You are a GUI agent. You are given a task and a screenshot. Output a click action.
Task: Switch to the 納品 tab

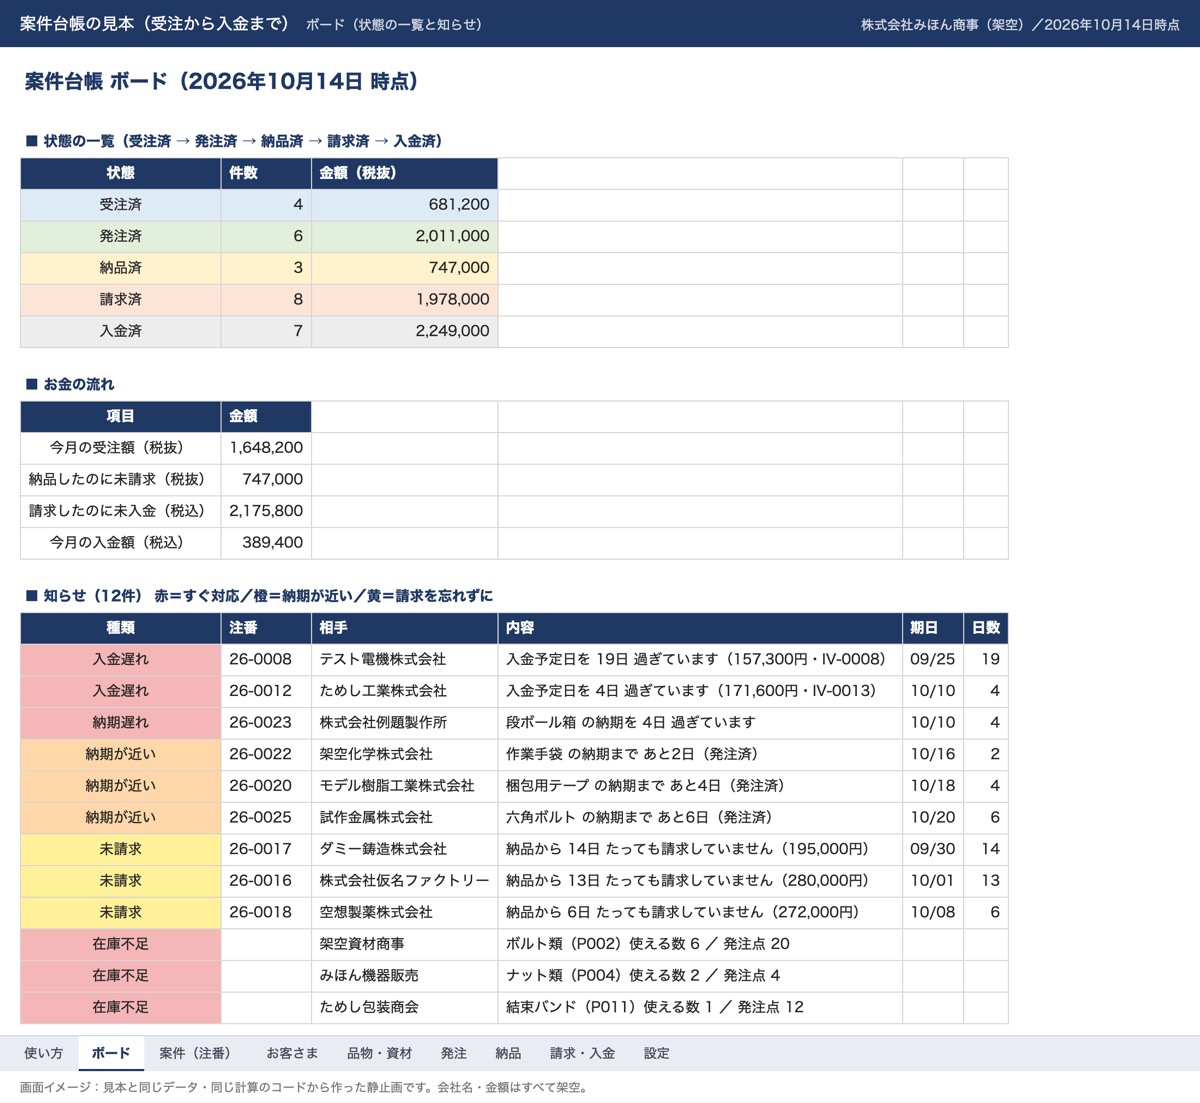[508, 1053]
